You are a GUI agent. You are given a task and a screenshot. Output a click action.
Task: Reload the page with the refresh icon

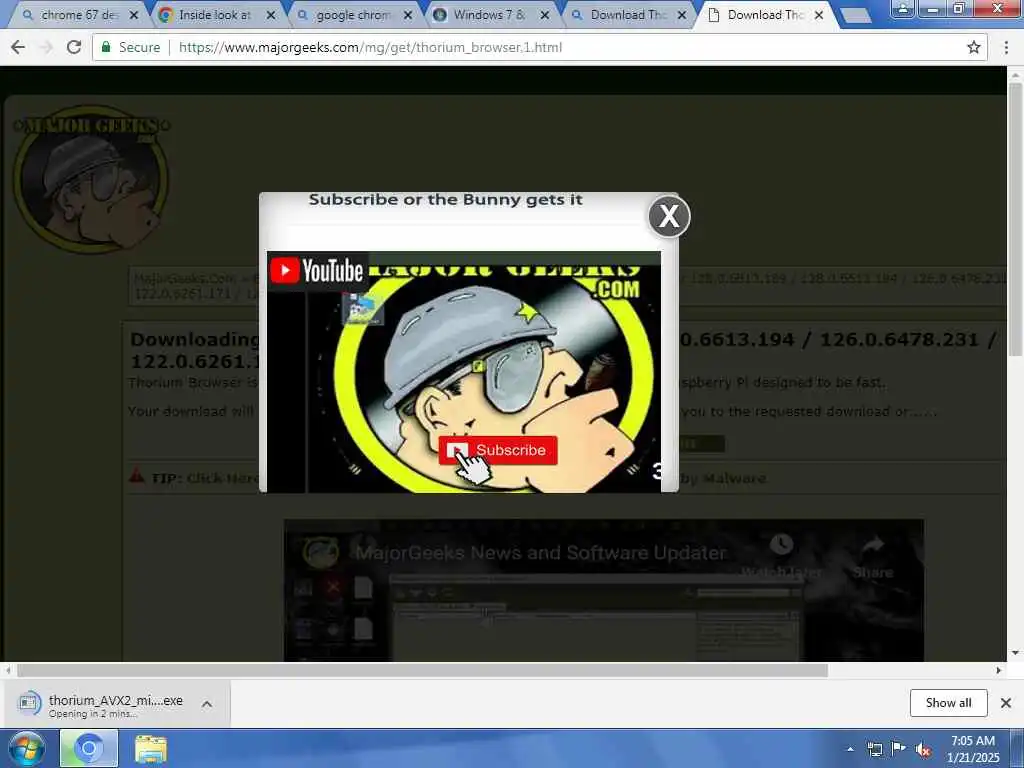[74, 47]
